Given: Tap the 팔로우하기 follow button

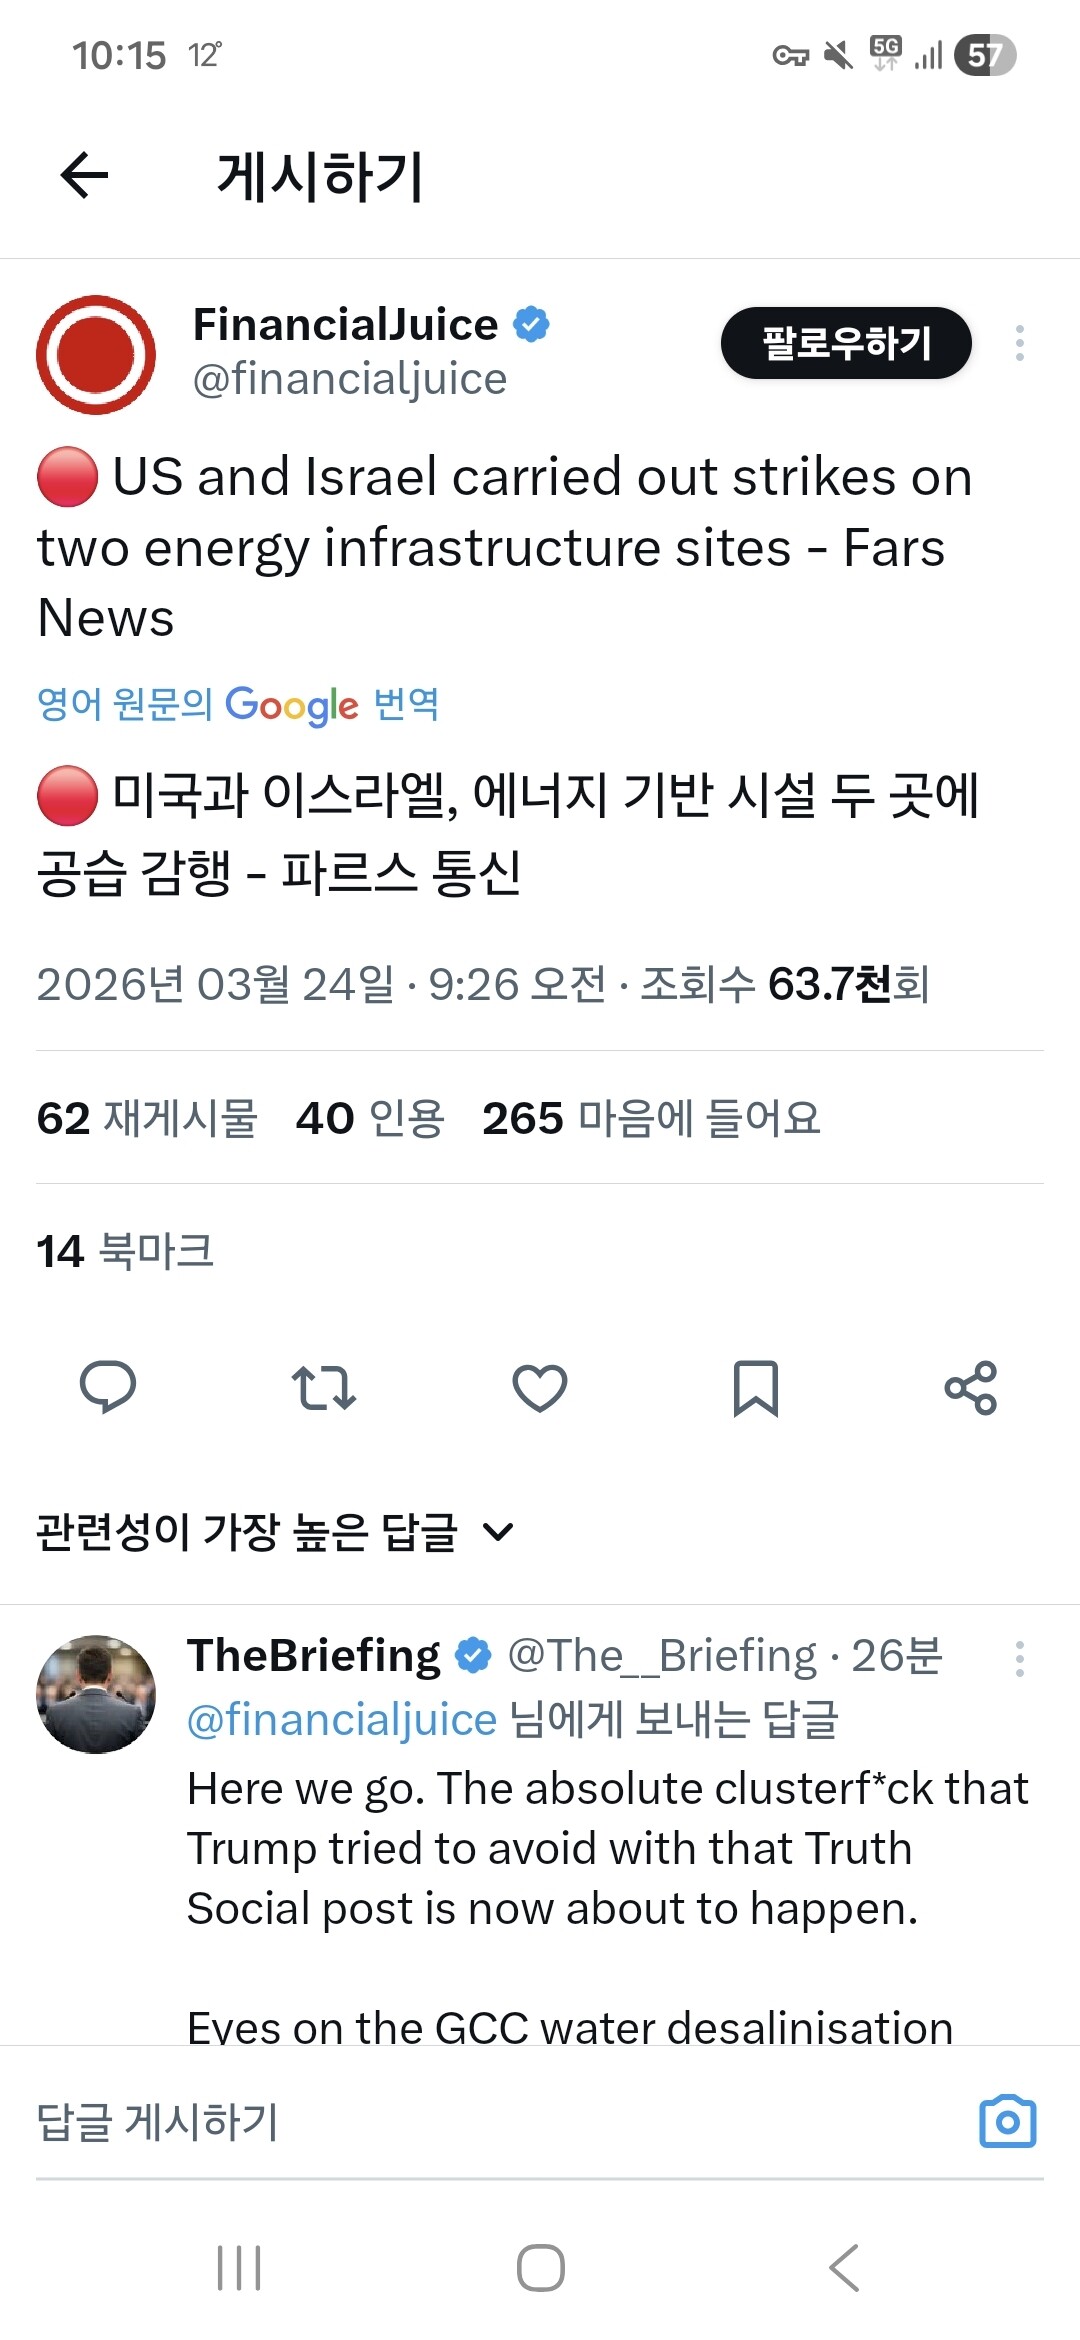Looking at the screenshot, I should (x=846, y=343).
